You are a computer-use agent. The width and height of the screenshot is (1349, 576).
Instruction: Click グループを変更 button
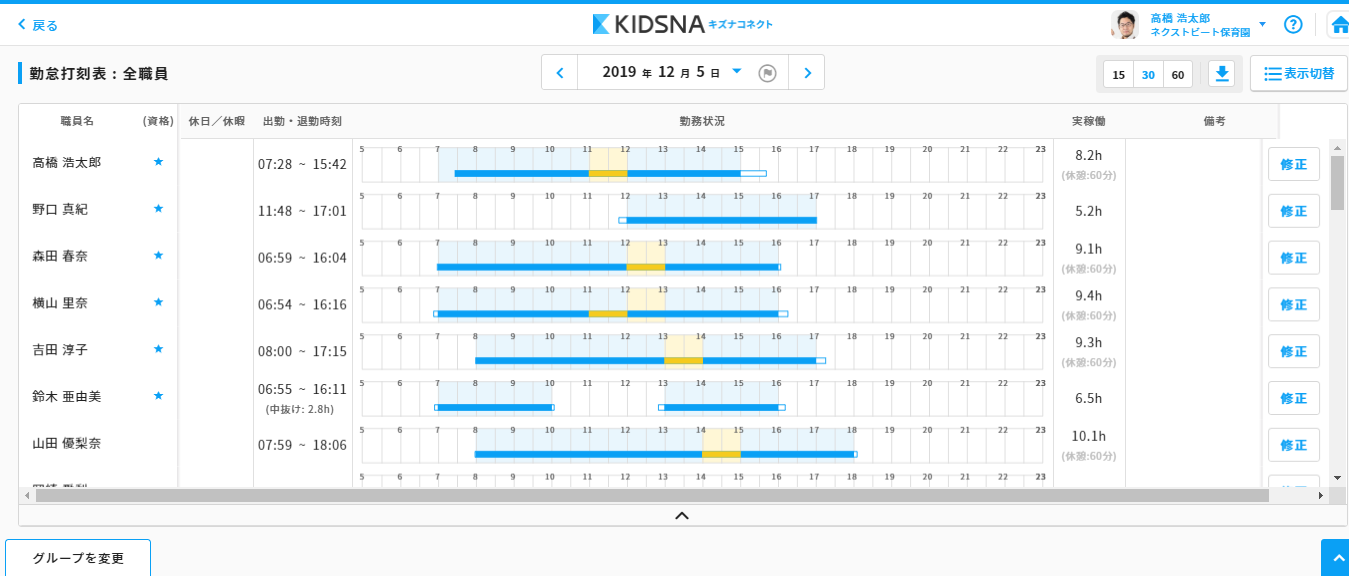point(78,558)
